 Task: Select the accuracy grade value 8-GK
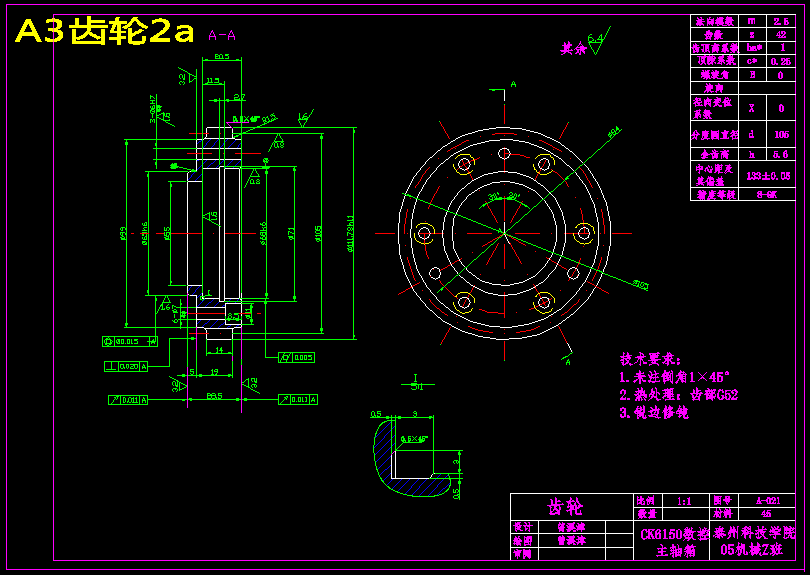[x=767, y=195]
